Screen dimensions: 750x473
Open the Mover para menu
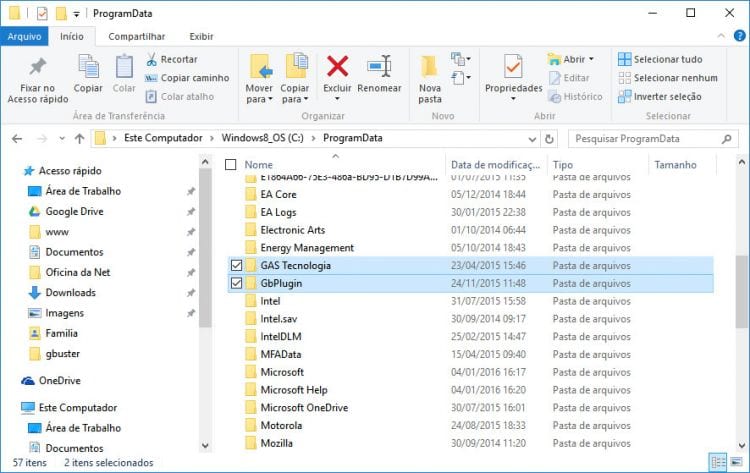pos(259,79)
